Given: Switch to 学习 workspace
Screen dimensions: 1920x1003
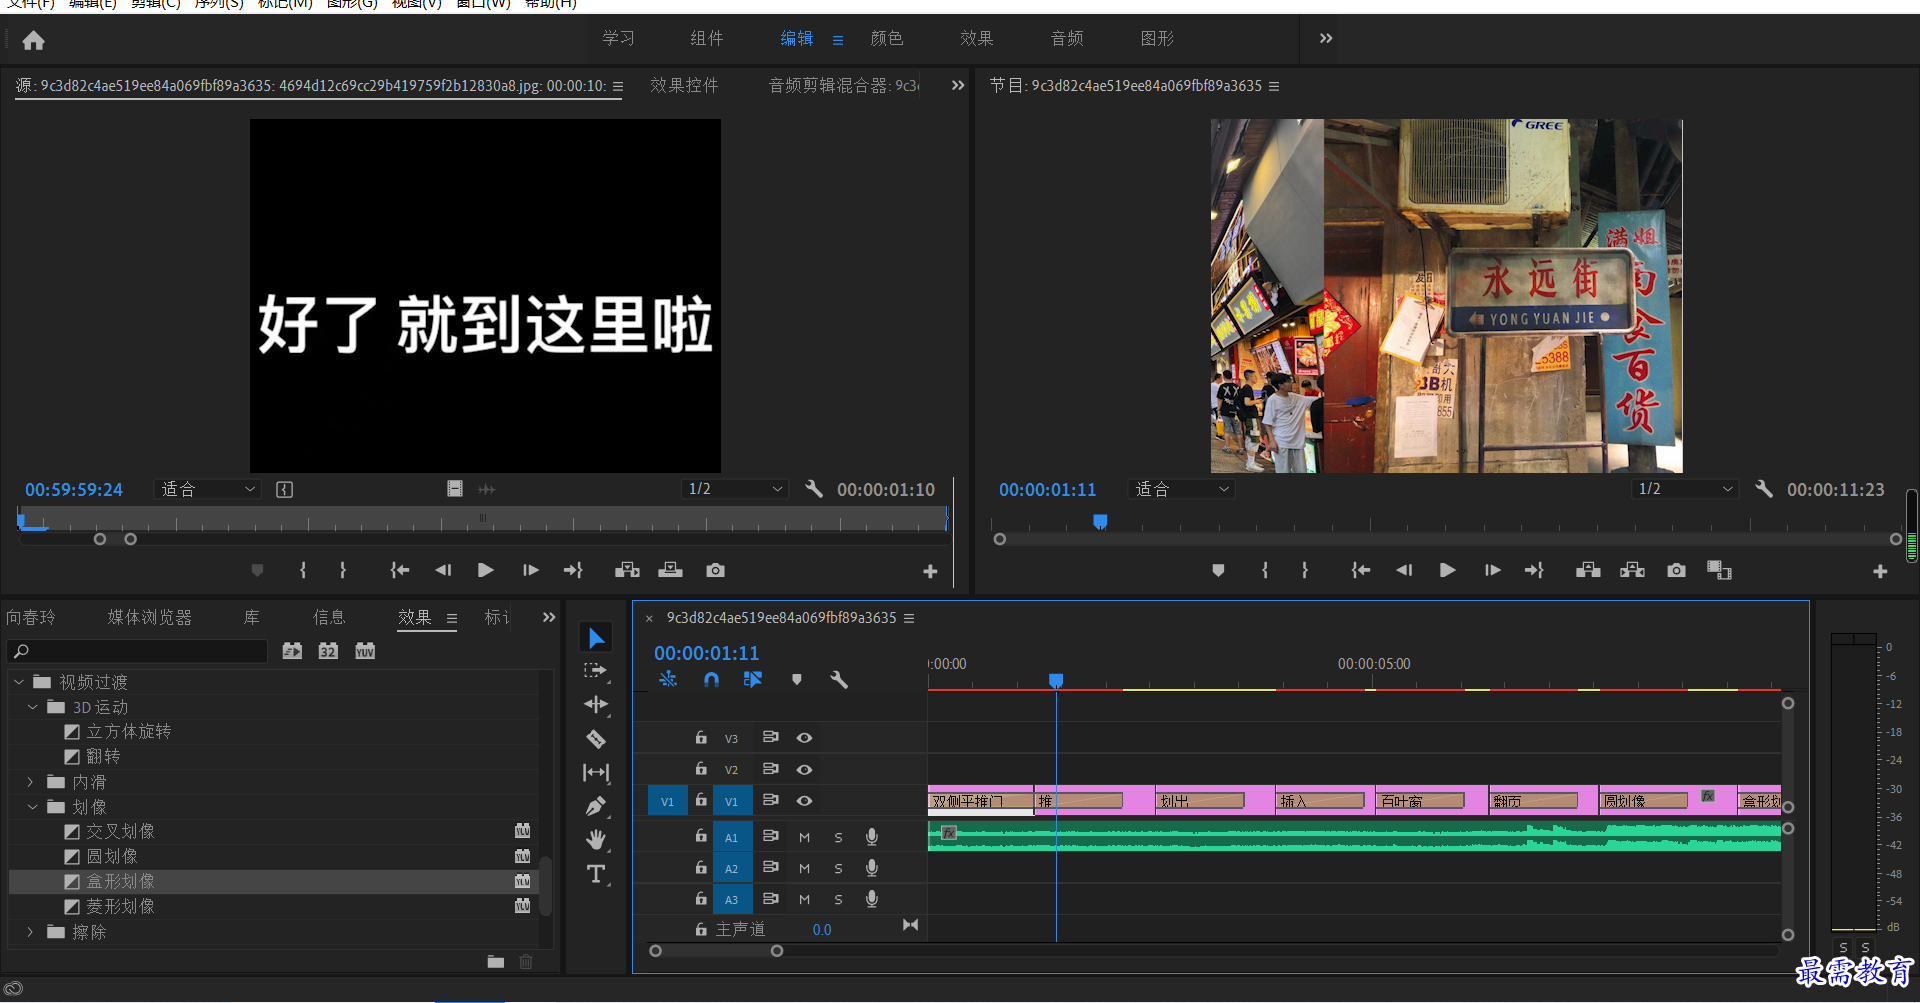Looking at the screenshot, I should (x=618, y=38).
